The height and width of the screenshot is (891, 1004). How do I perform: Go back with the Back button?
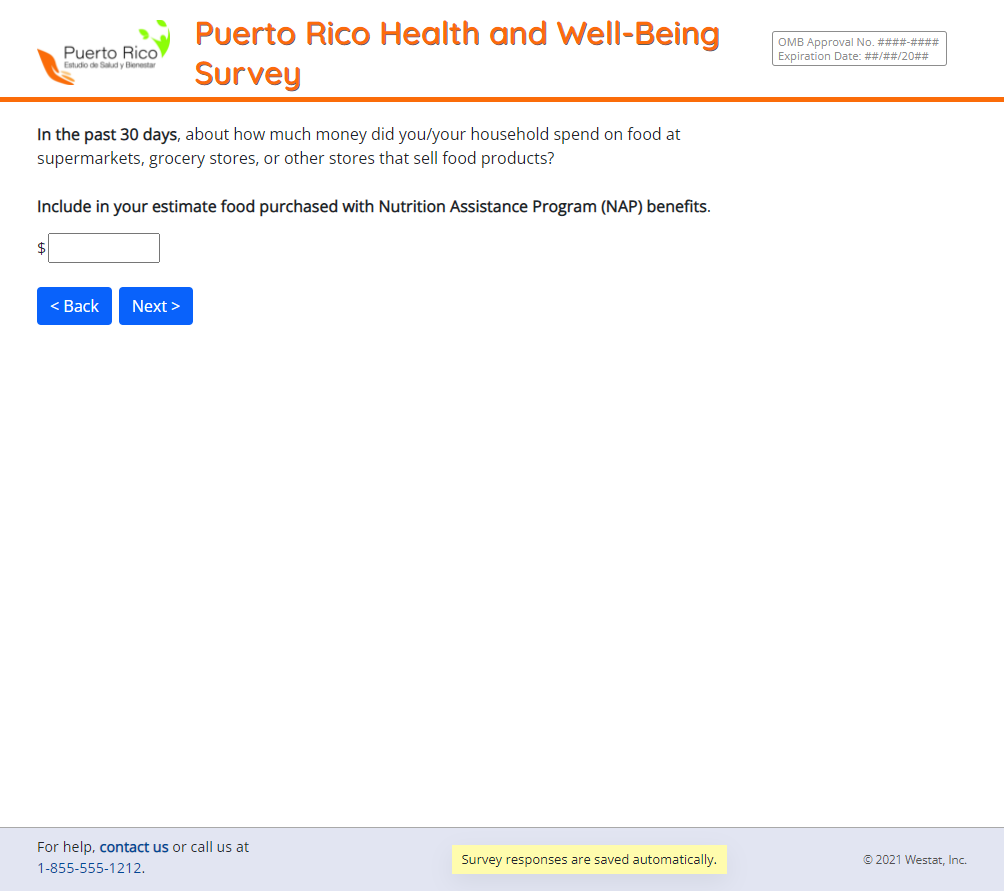pyautogui.click(x=74, y=306)
